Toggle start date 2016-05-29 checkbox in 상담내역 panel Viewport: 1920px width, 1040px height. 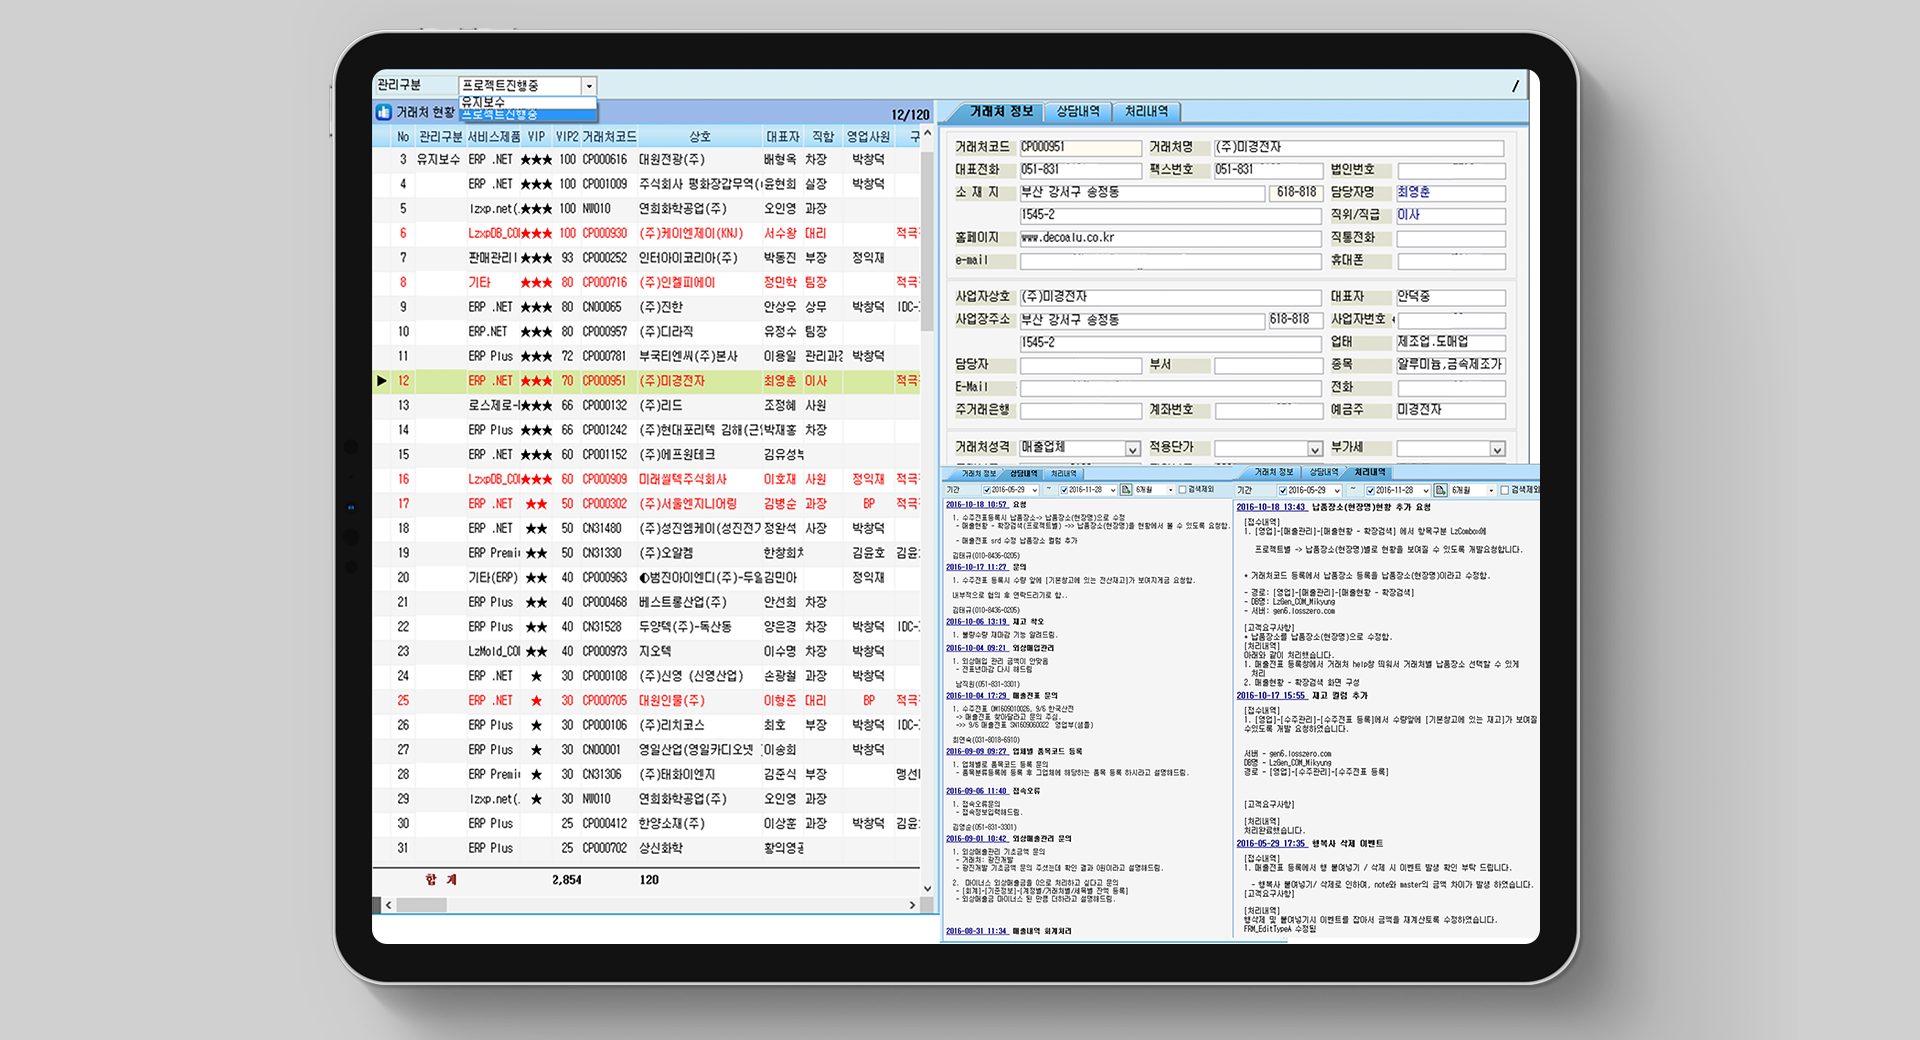[x=987, y=490]
